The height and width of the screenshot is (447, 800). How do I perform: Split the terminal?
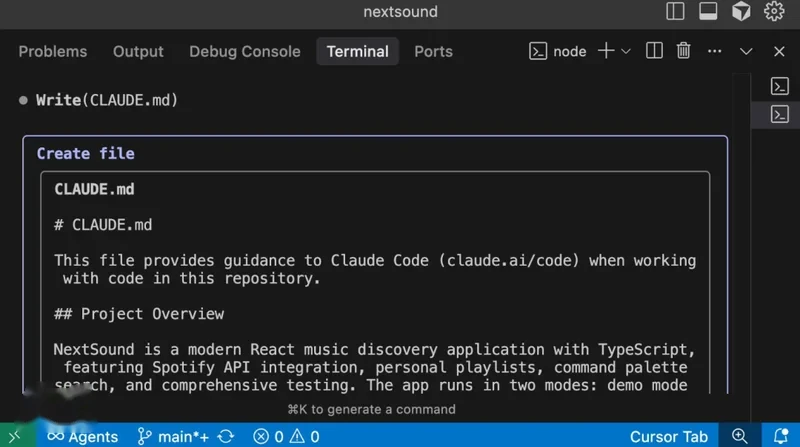click(x=654, y=51)
